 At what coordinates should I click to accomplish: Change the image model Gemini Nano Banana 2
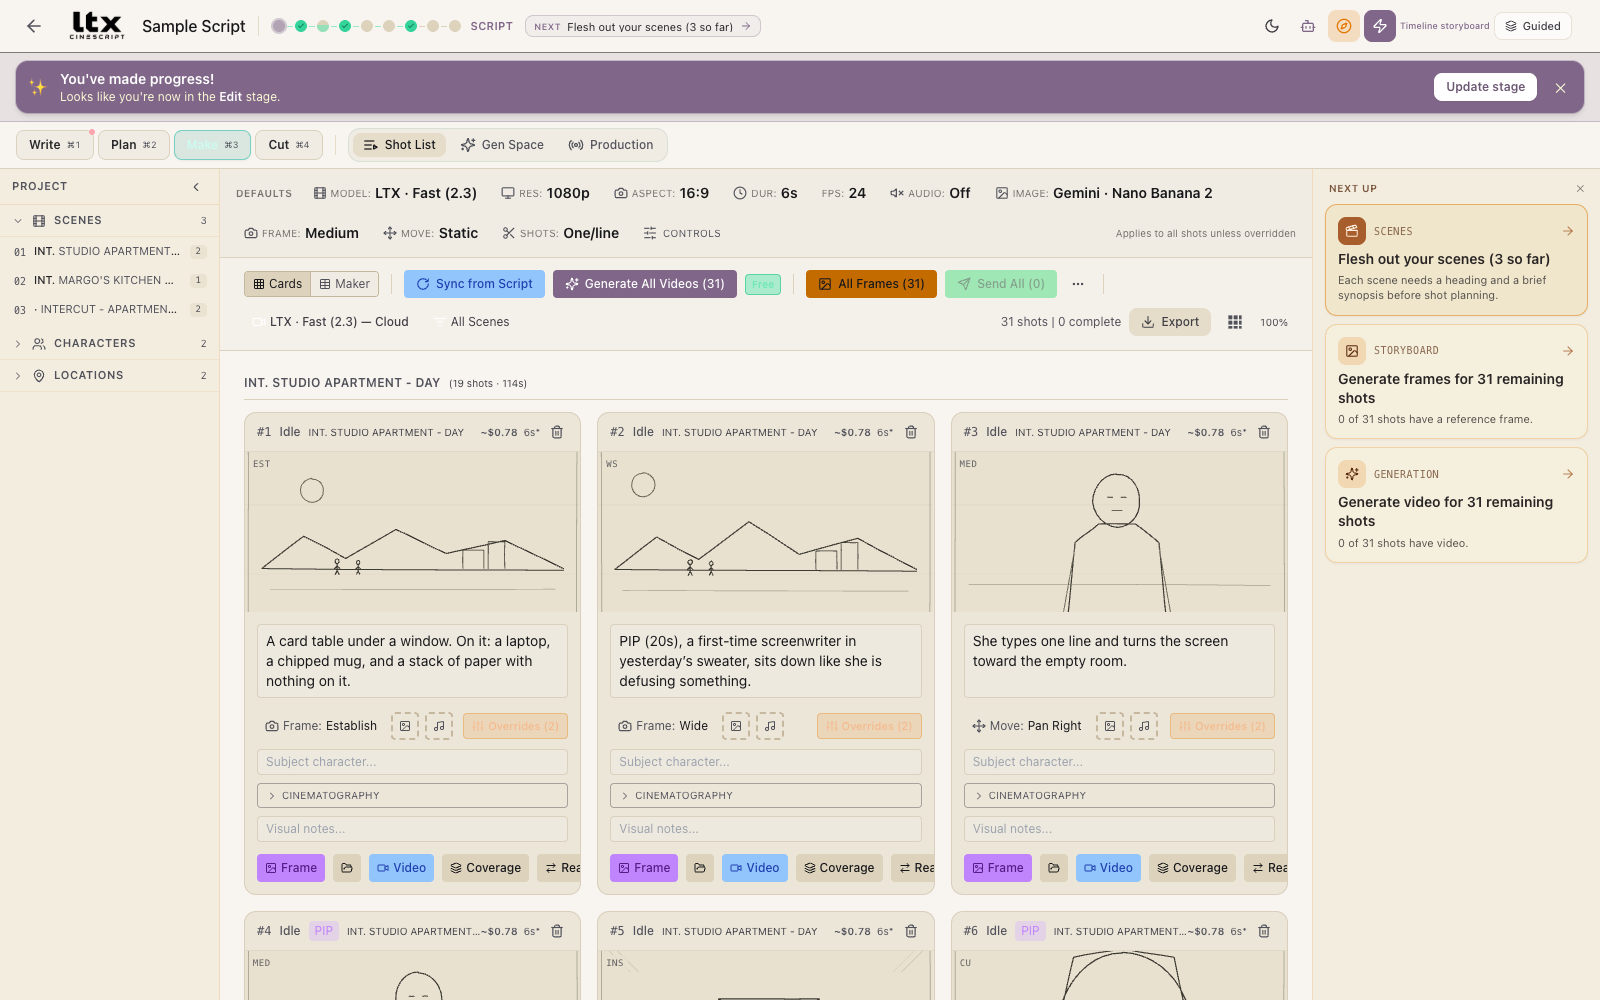(x=1104, y=193)
